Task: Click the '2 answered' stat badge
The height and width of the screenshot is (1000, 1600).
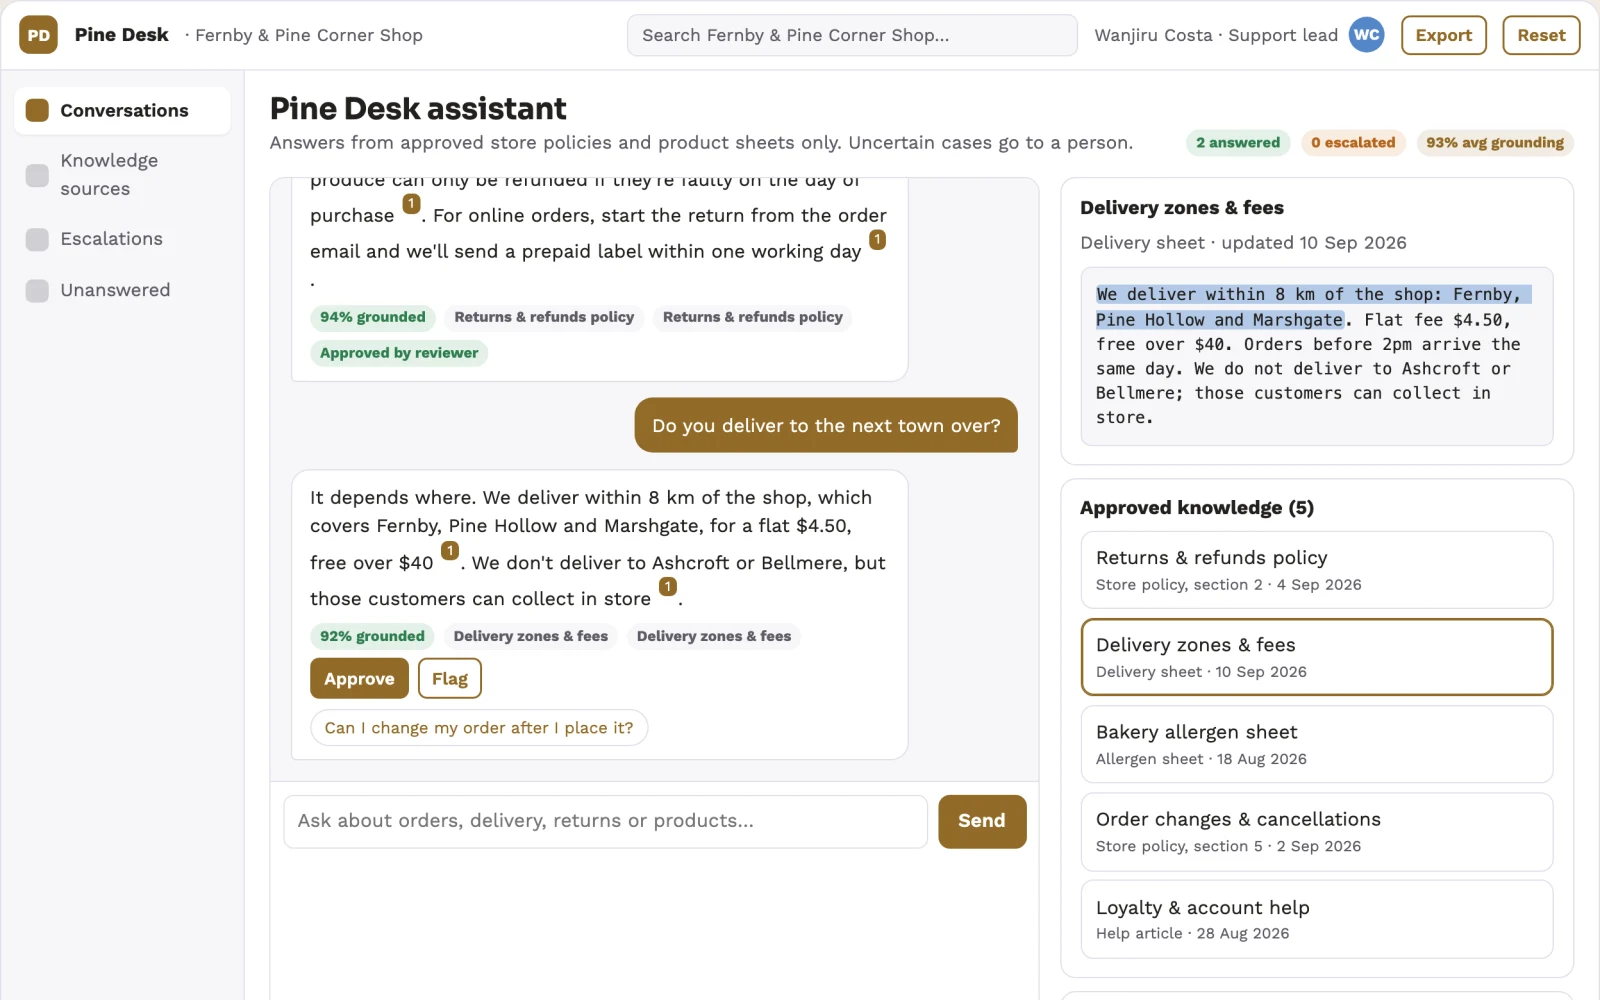Action: coord(1238,143)
